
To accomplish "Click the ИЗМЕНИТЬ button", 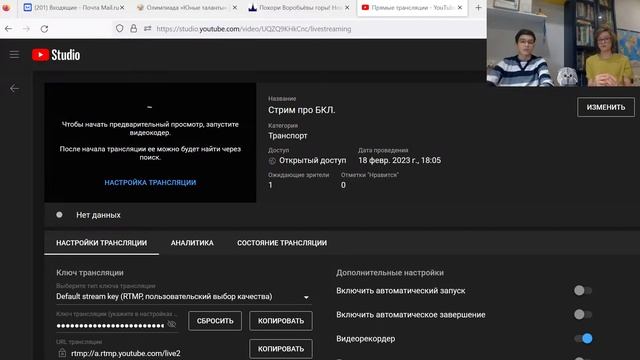I will [x=606, y=107].
